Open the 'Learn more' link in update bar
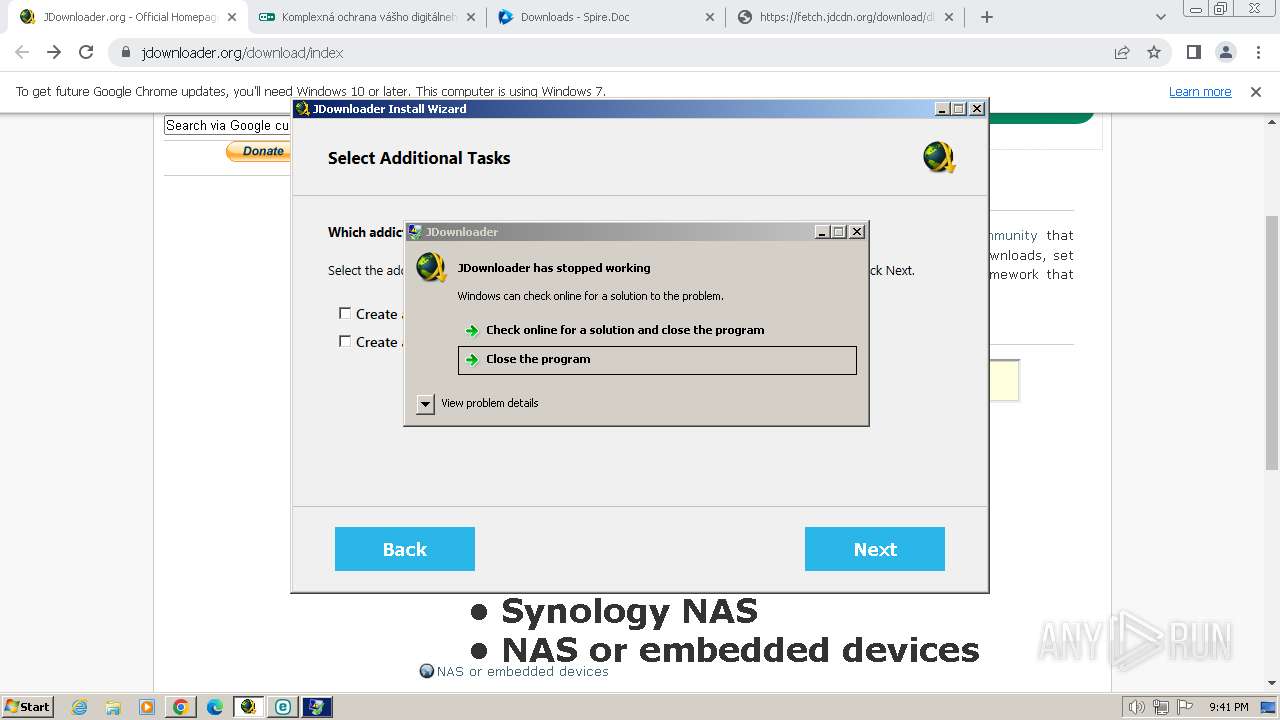The image size is (1280, 720). (x=1200, y=91)
